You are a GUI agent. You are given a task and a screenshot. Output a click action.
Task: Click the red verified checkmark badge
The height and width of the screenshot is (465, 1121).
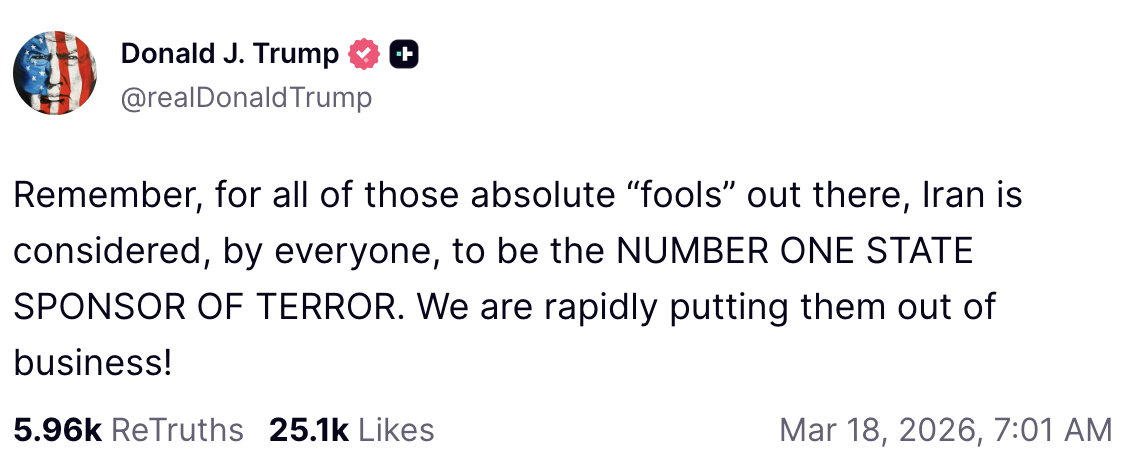[364, 56]
